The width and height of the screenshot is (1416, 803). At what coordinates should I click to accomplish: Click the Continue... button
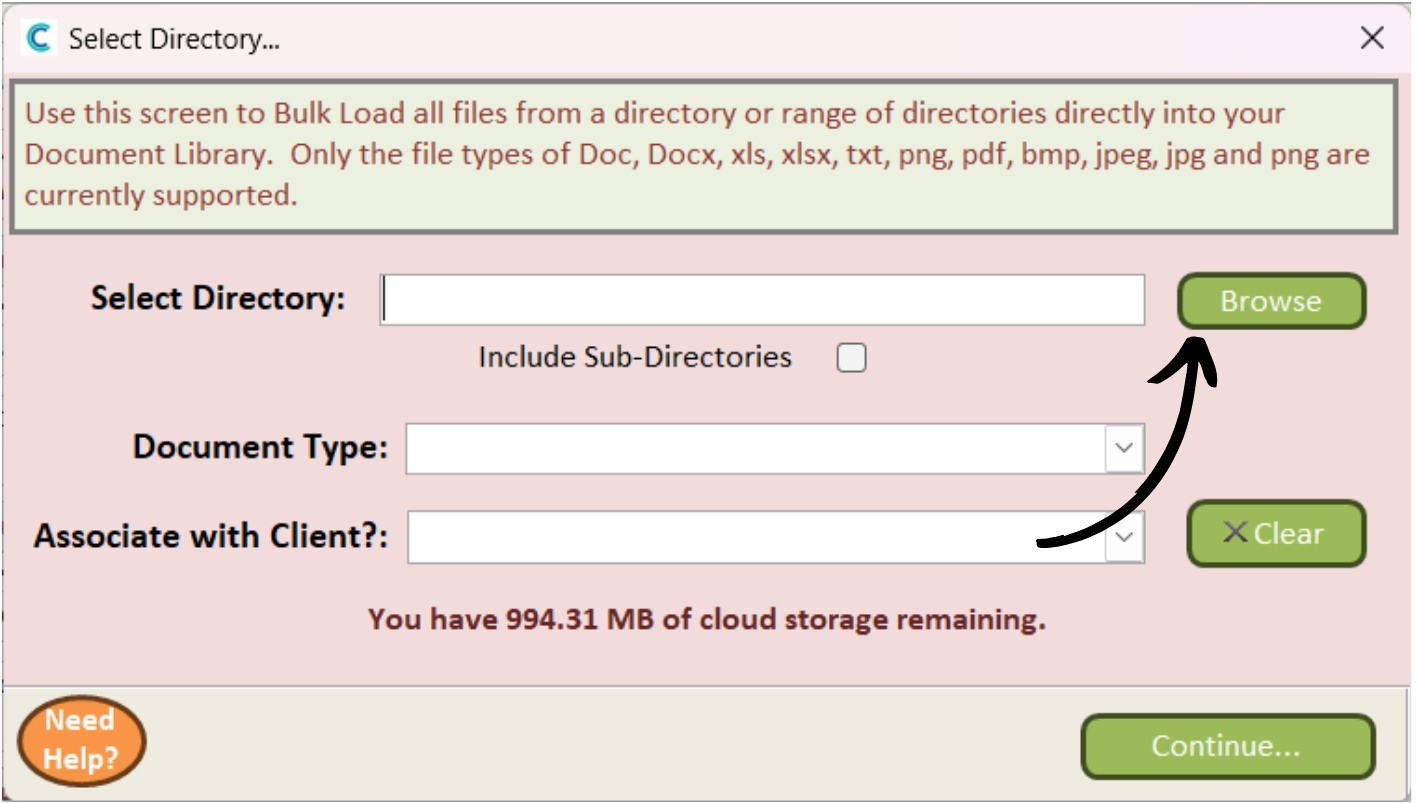tap(1228, 746)
